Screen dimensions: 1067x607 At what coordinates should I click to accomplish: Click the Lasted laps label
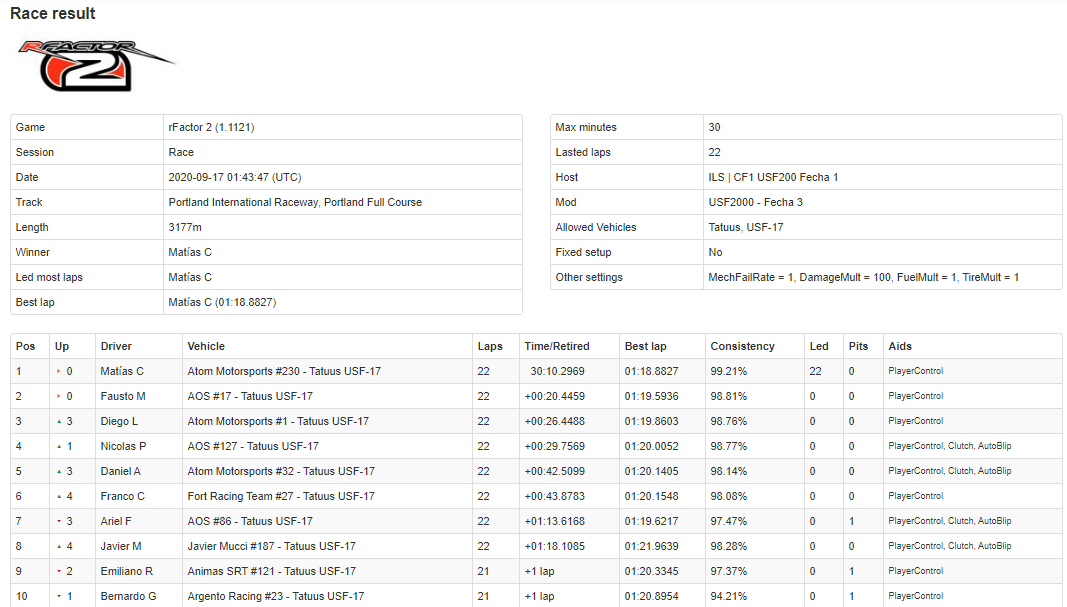583,152
